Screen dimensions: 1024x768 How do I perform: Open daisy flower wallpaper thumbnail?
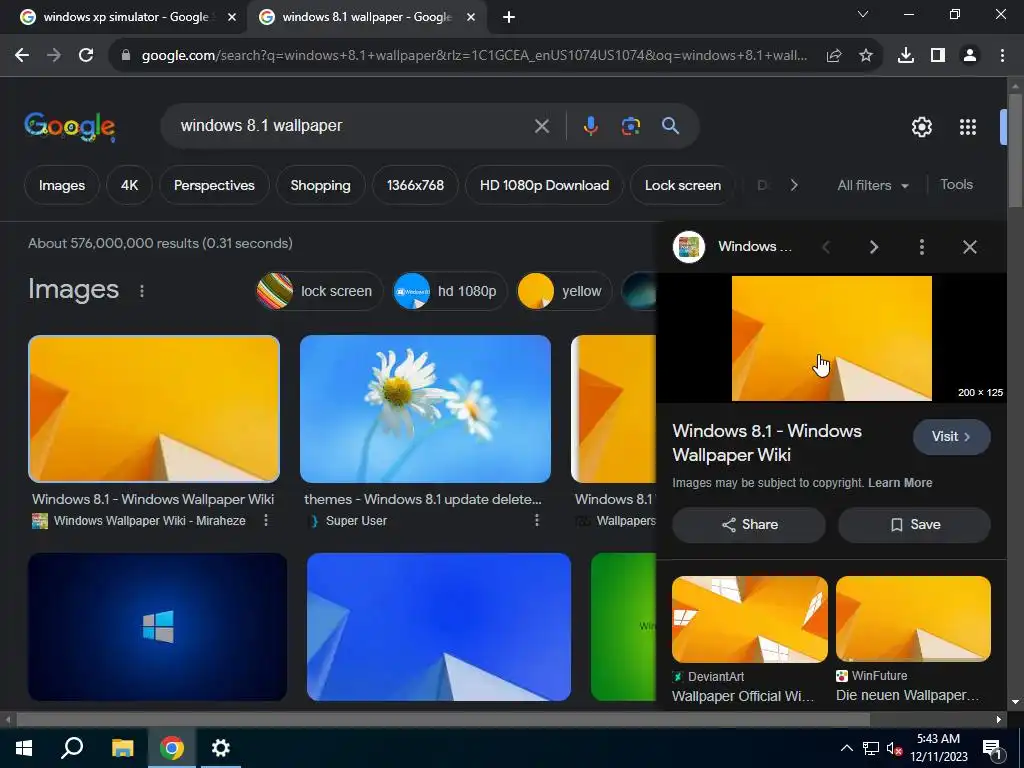(425, 409)
